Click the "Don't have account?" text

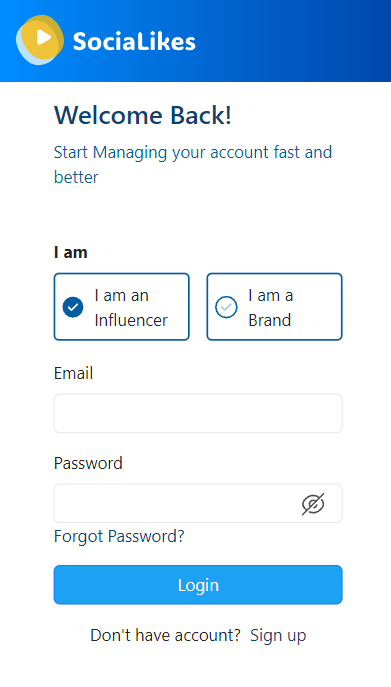(166, 635)
